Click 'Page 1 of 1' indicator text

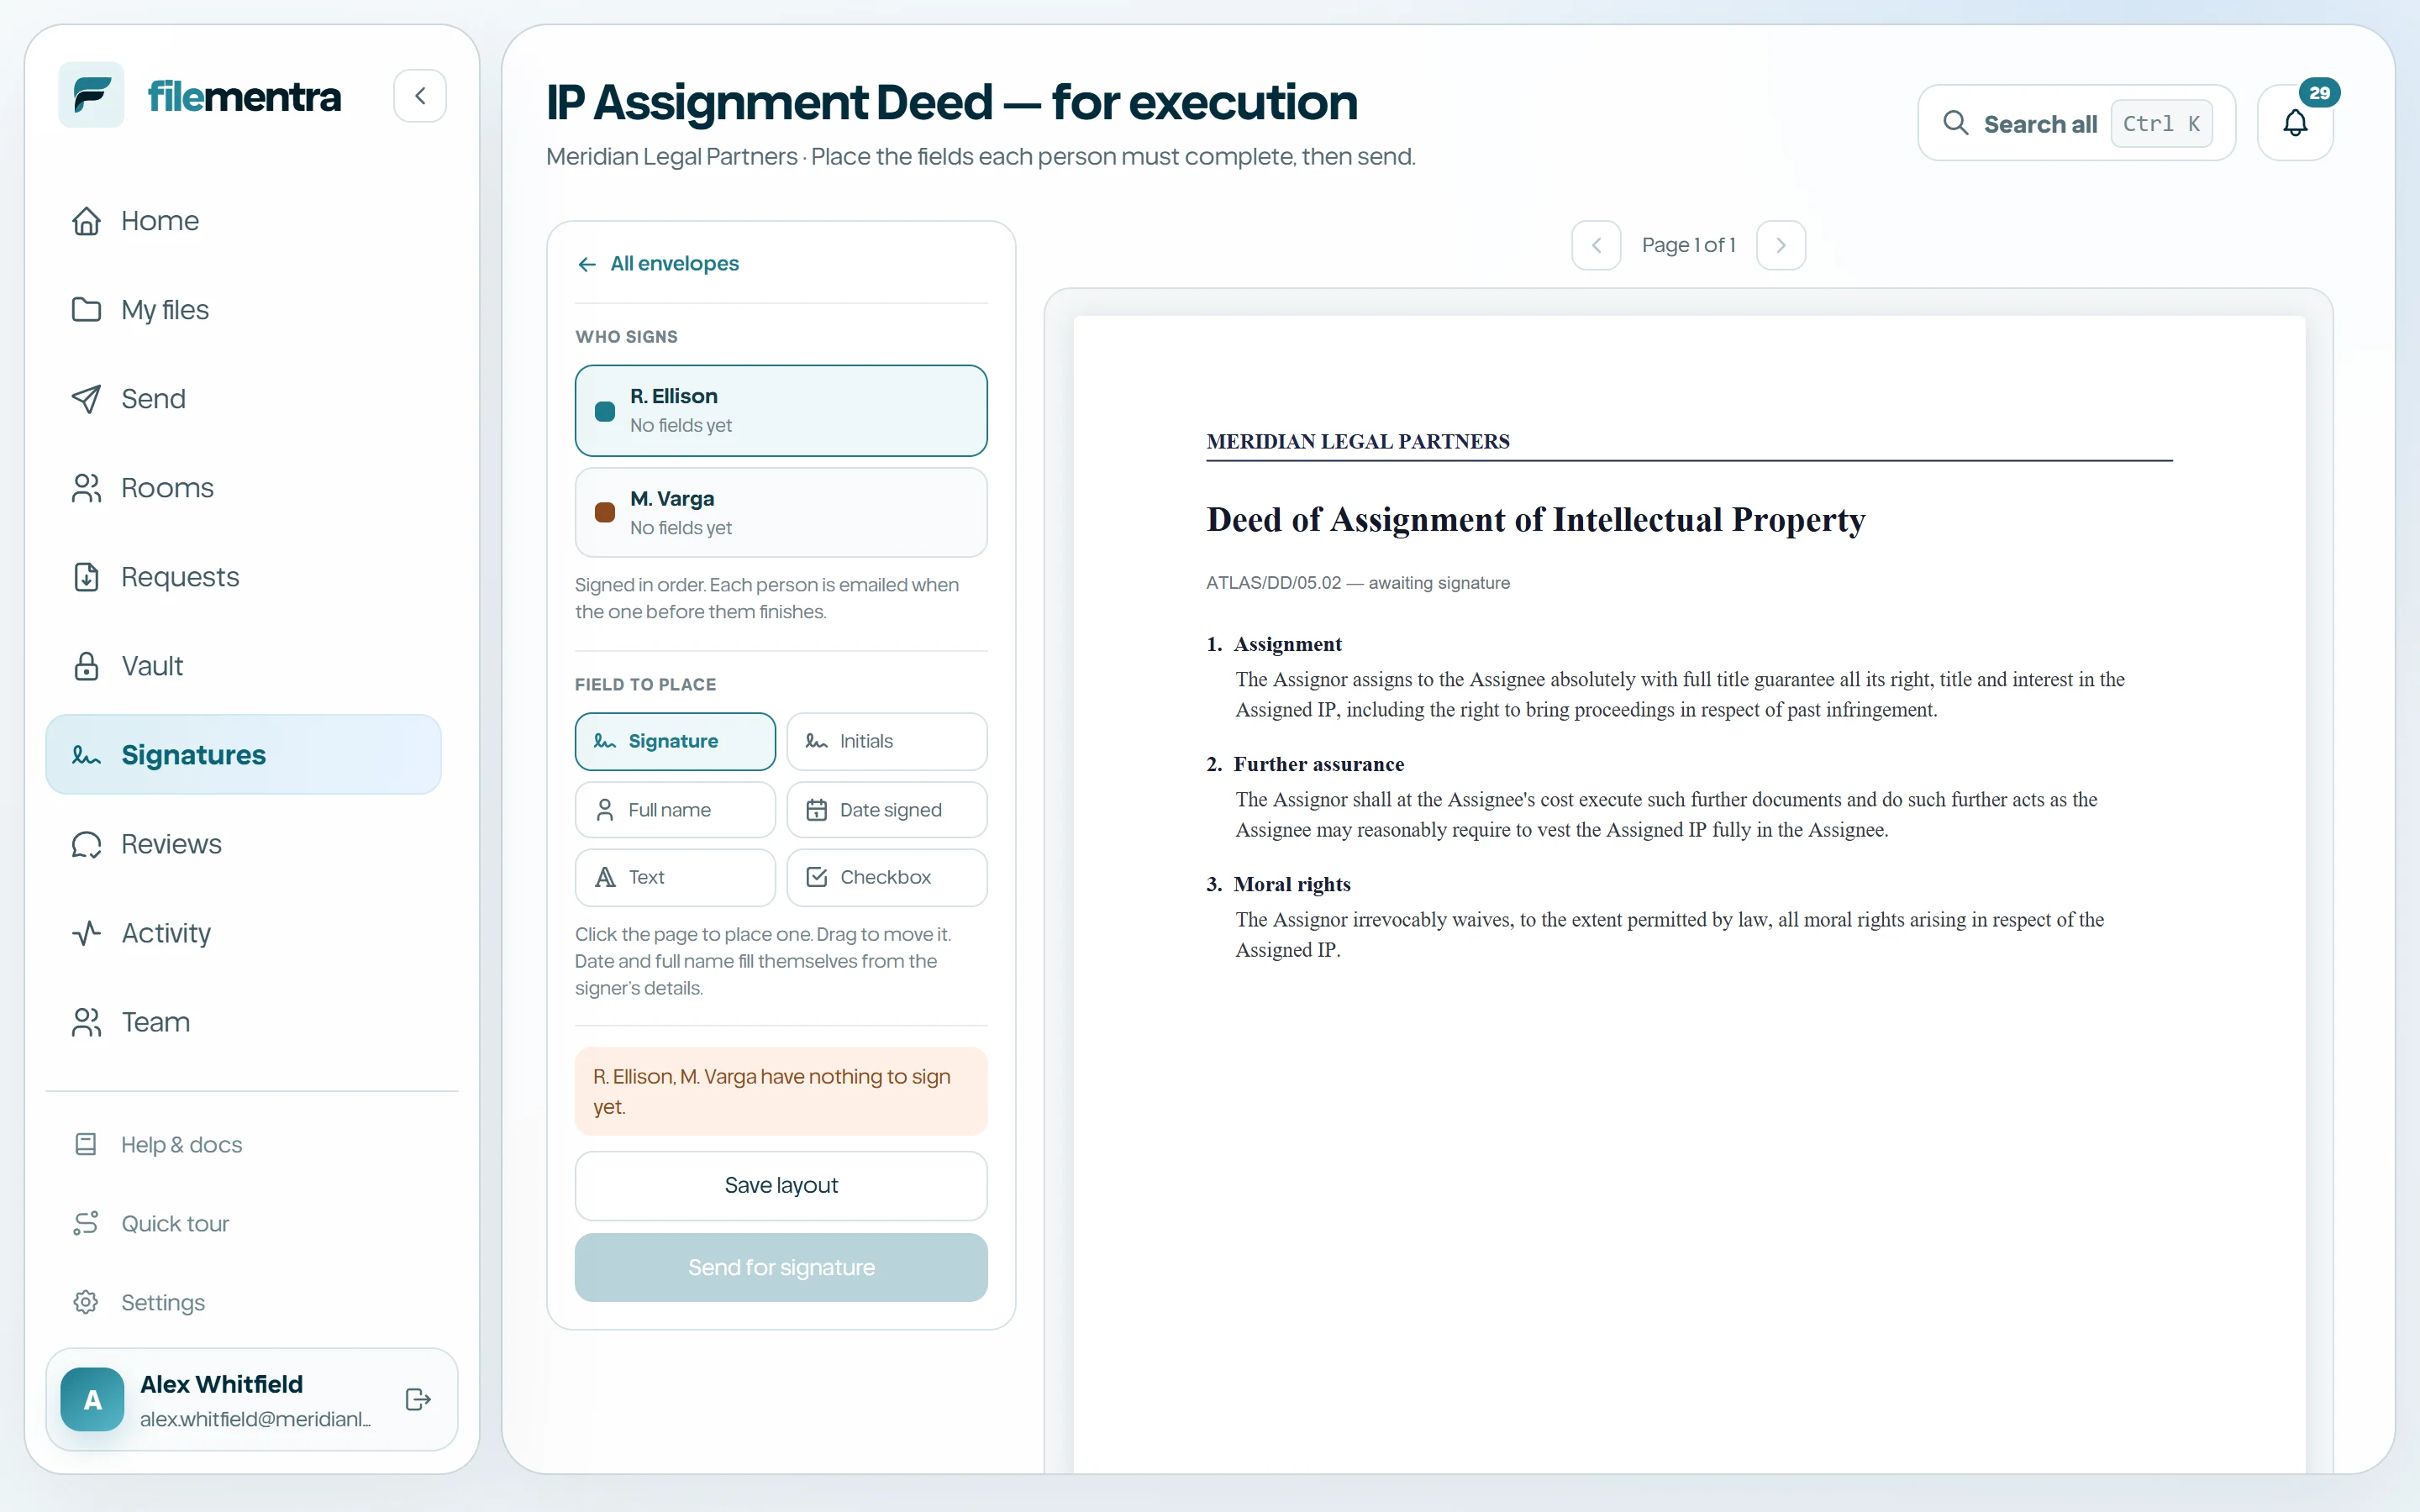(x=1688, y=245)
